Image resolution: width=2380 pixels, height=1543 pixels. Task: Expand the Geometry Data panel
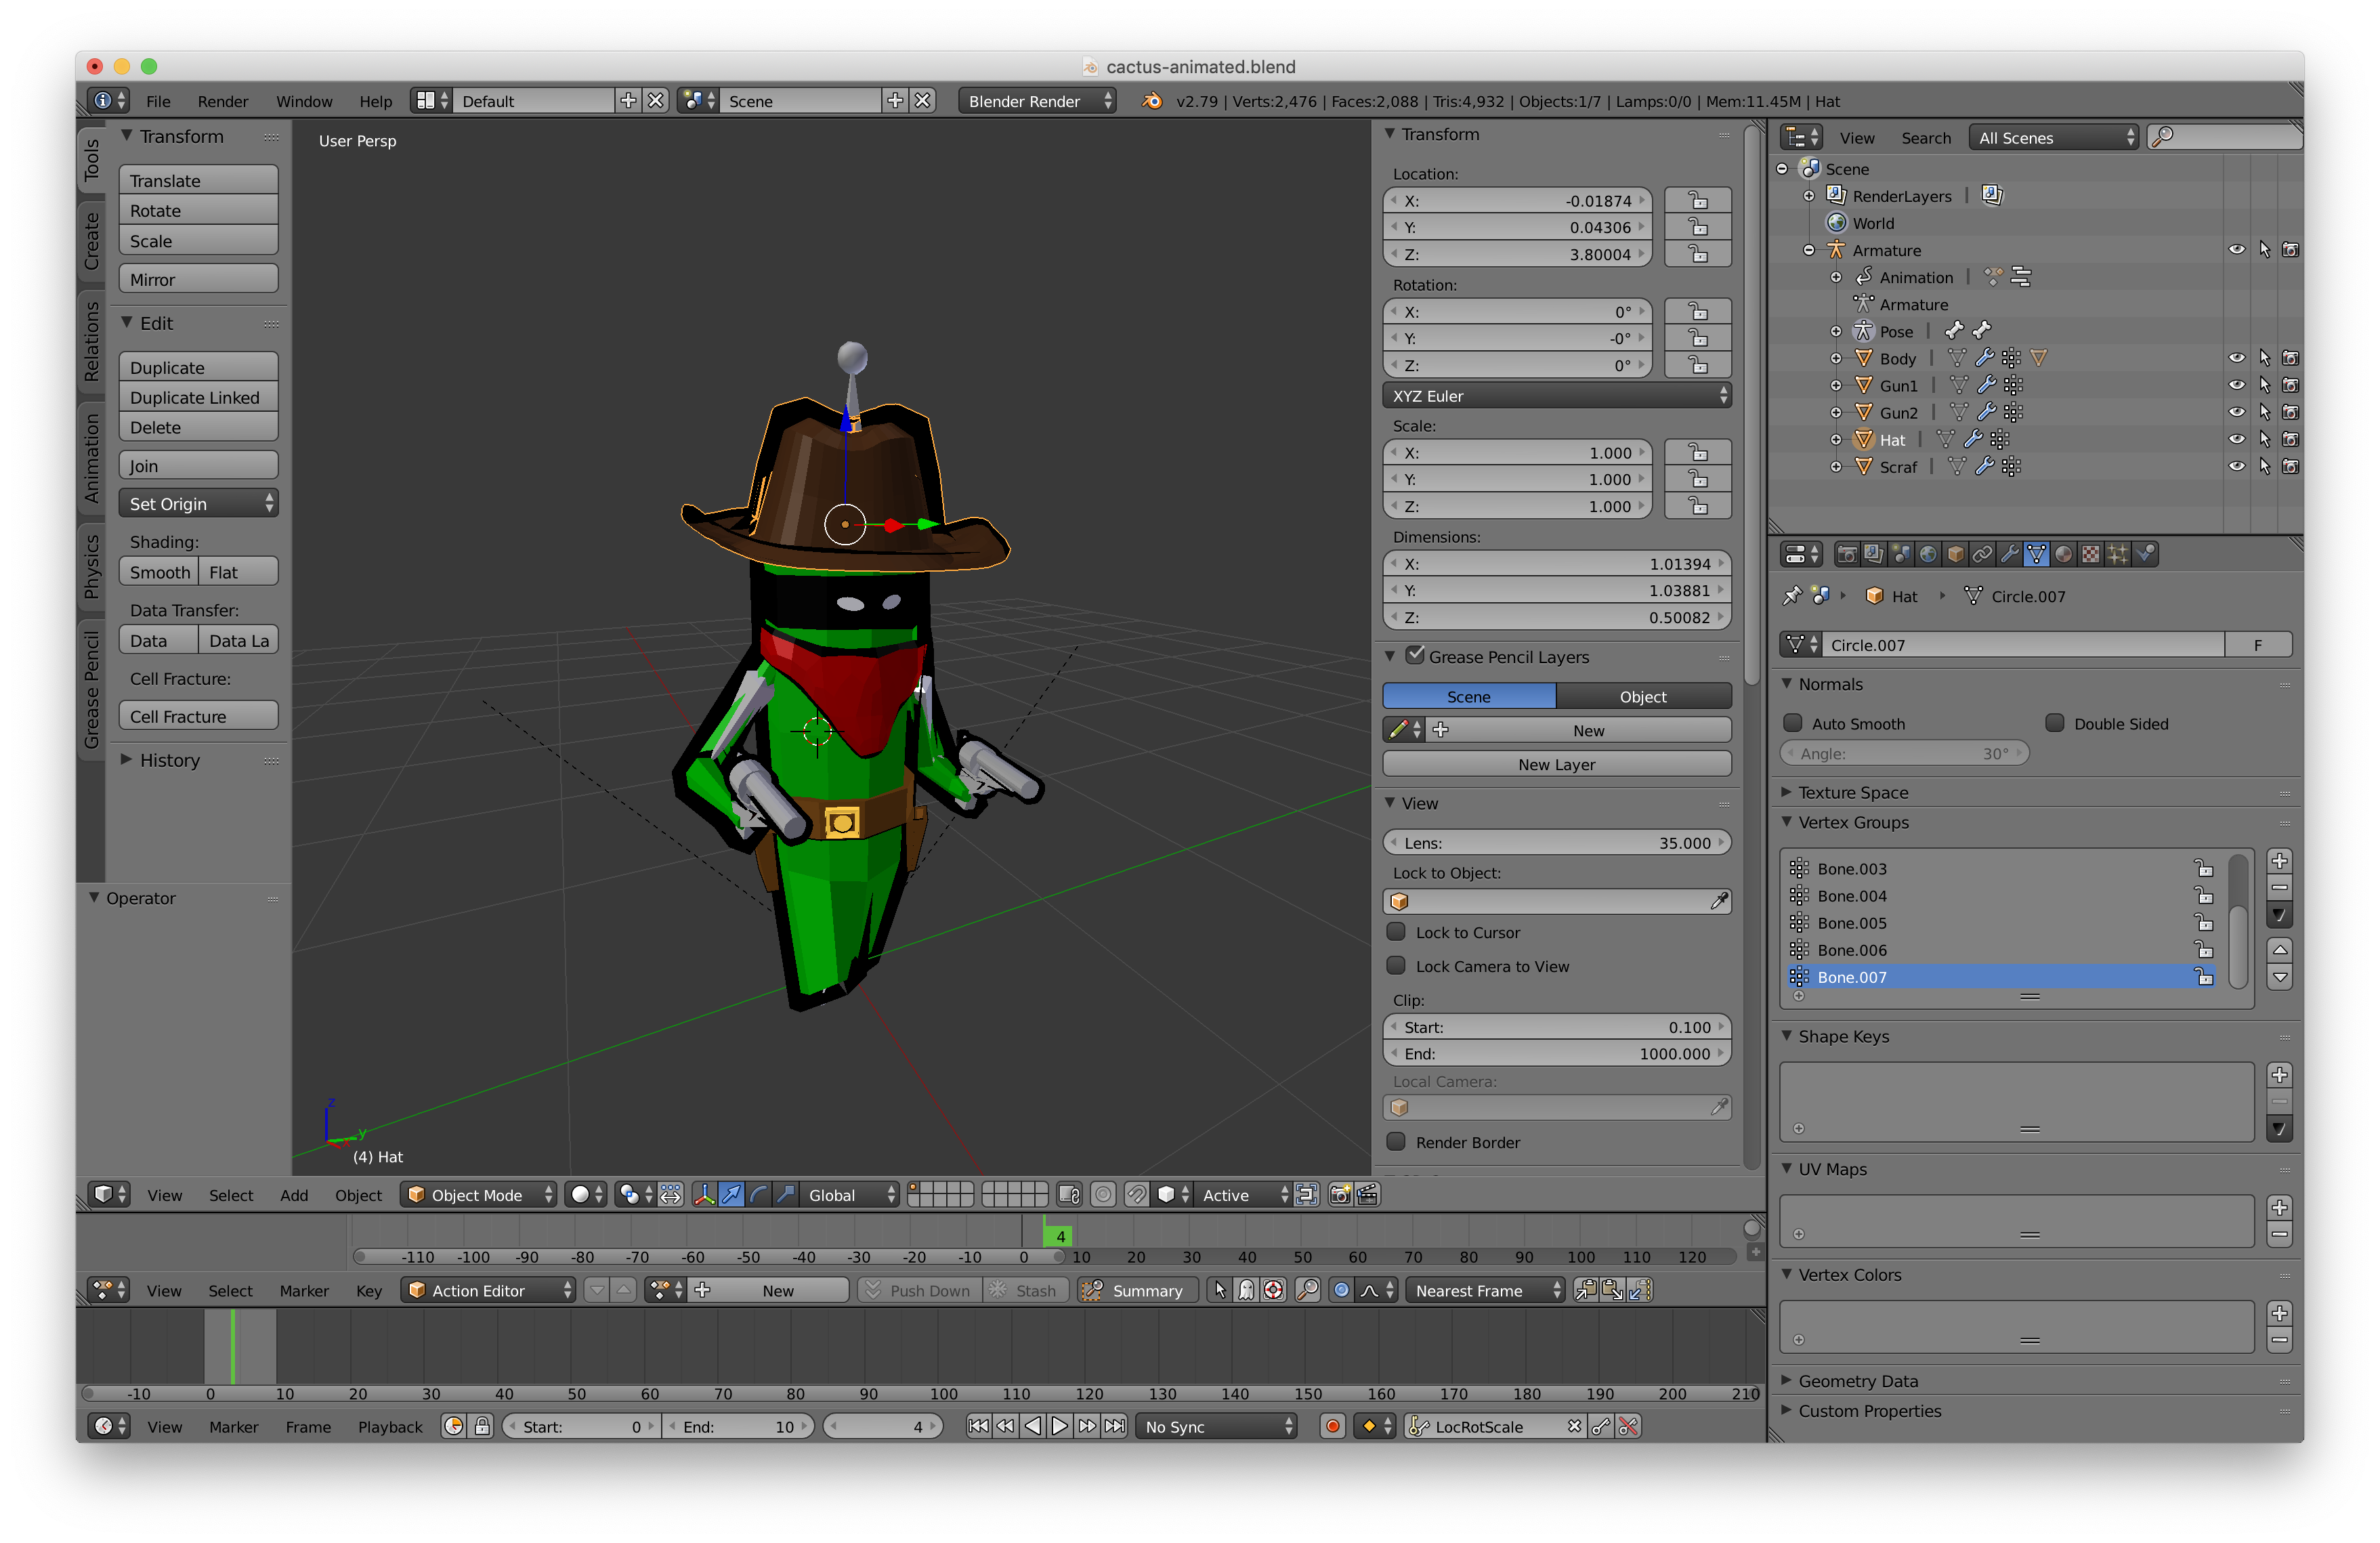coord(1857,1381)
